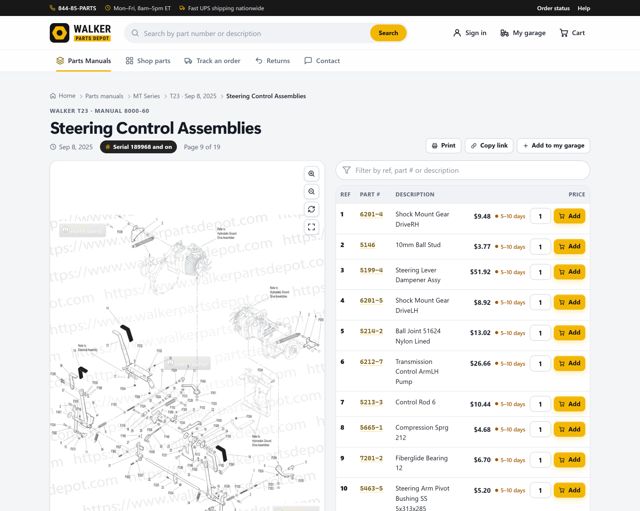The image size is (640, 511).
Task: Open part number 6201-4
Action: pyautogui.click(x=371, y=214)
